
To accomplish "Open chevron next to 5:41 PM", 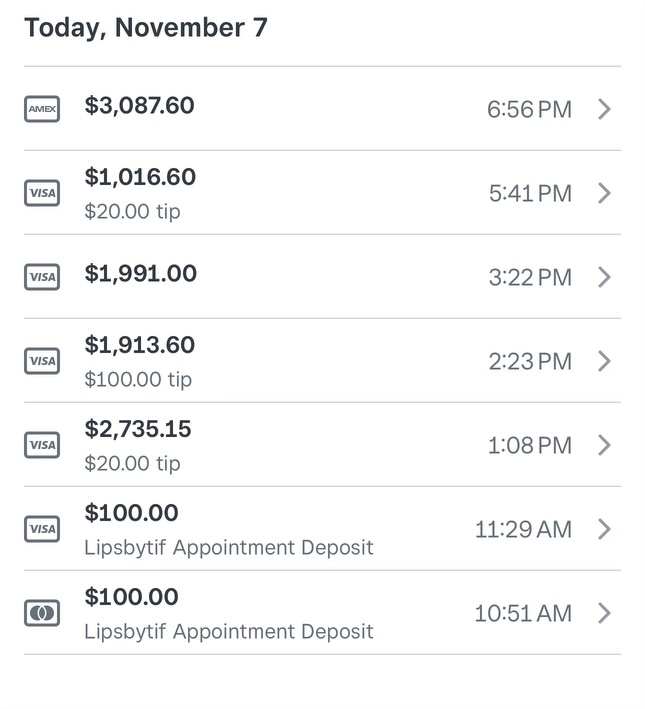I will (604, 193).
